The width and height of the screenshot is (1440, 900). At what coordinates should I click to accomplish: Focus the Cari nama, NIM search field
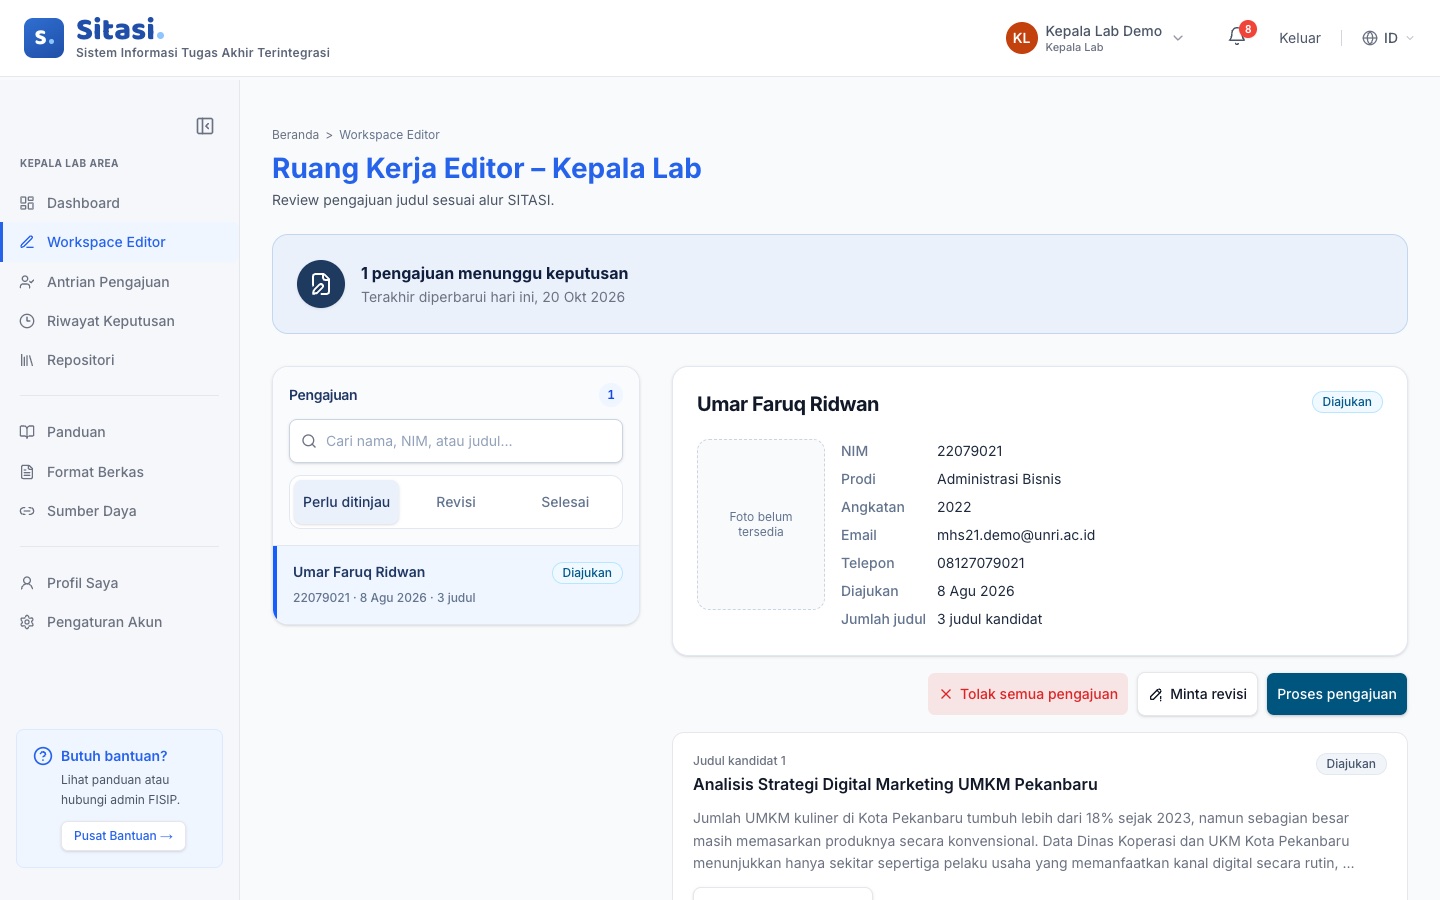coord(456,441)
